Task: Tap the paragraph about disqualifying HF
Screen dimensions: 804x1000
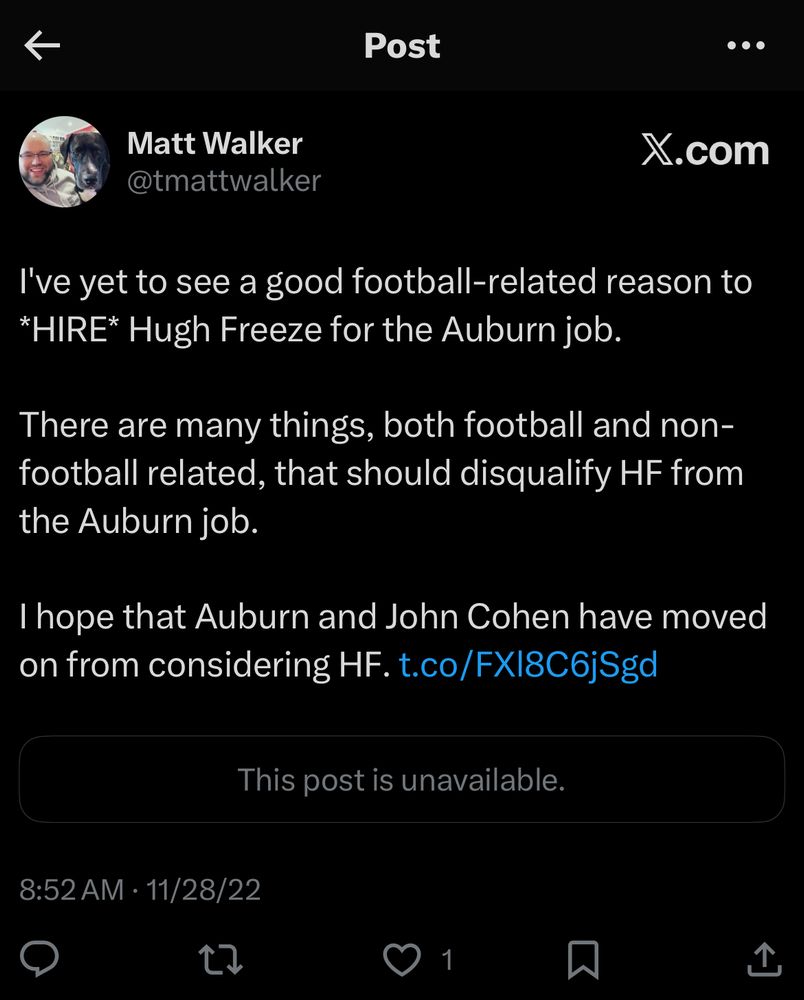Action: (381, 473)
